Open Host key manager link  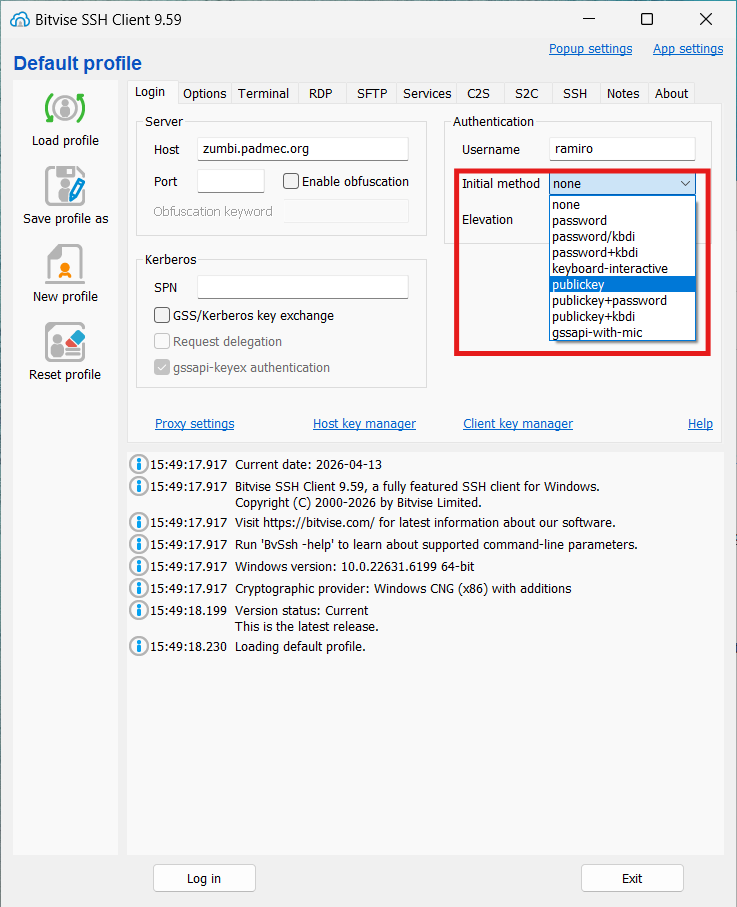(364, 423)
